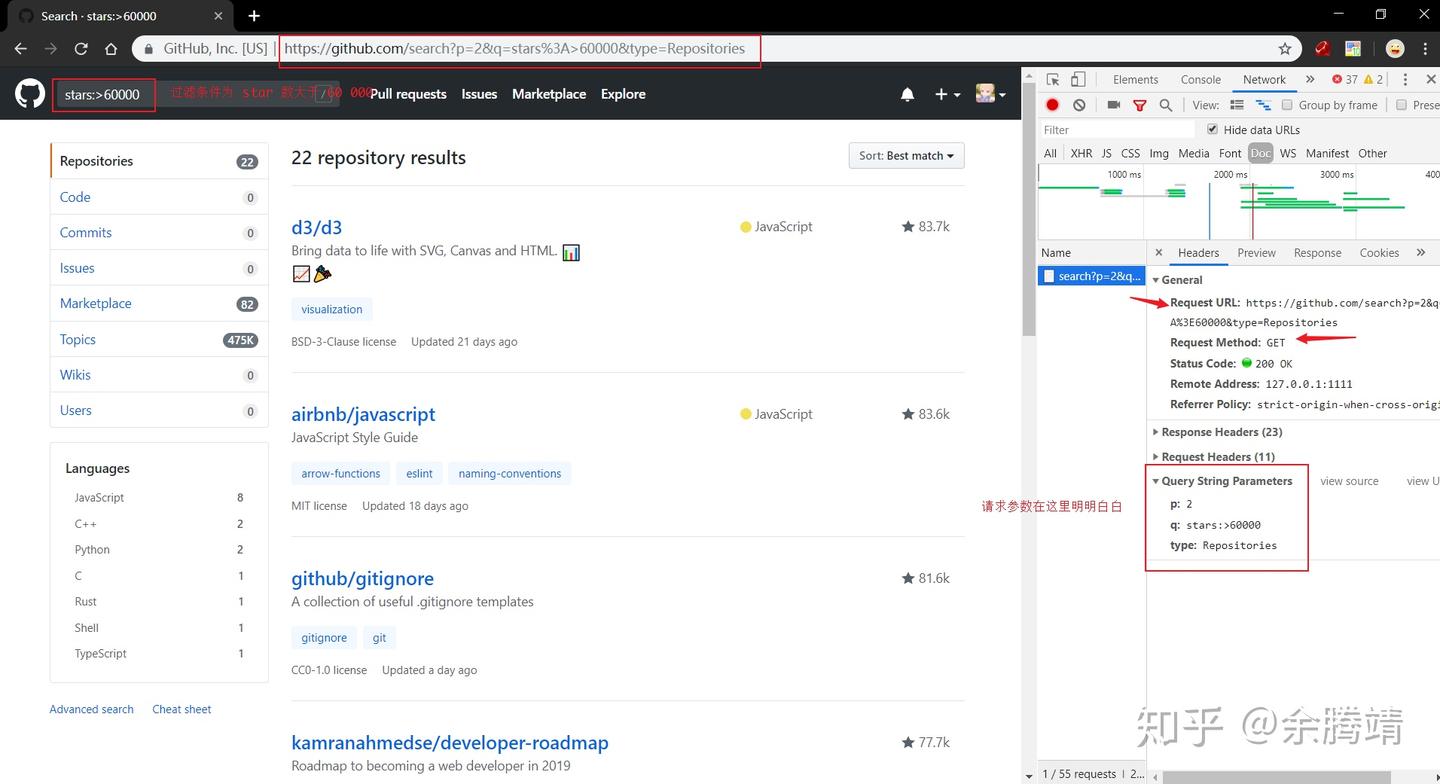
Task: Click the visualization topic tag
Action: (x=332, y=309)
